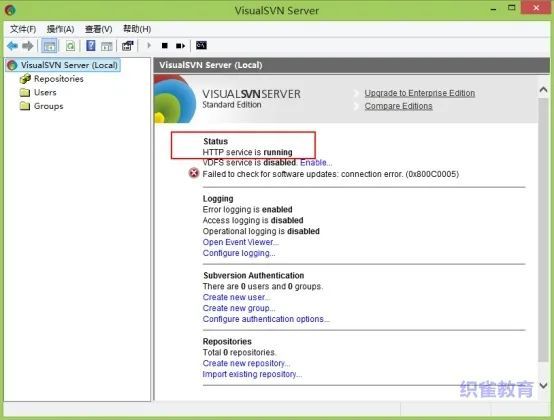Select Users in the tree
554x420 pixels.
tap(45, 93)
